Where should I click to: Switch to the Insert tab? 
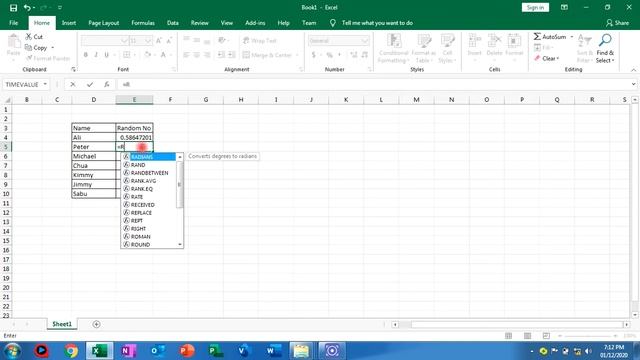coord(69,23)
